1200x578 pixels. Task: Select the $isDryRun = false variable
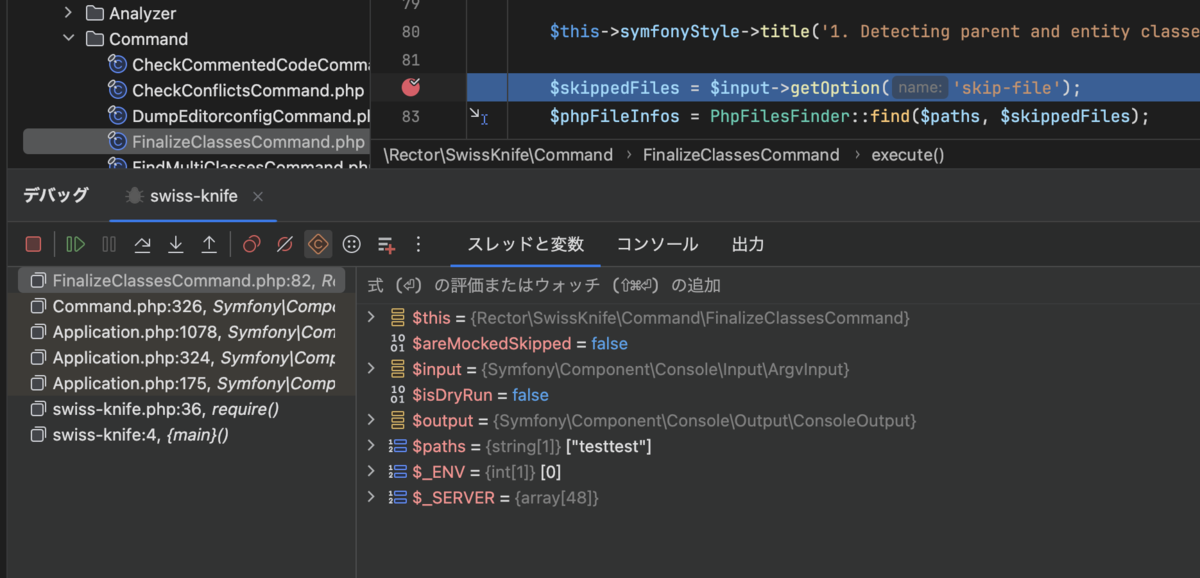click(x=481, y=395)
